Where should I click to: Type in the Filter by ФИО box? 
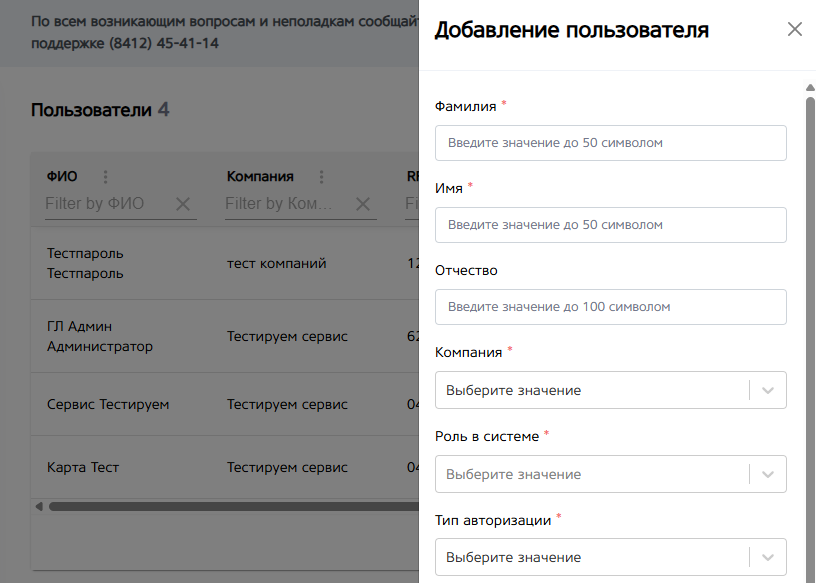coord(105,204)
